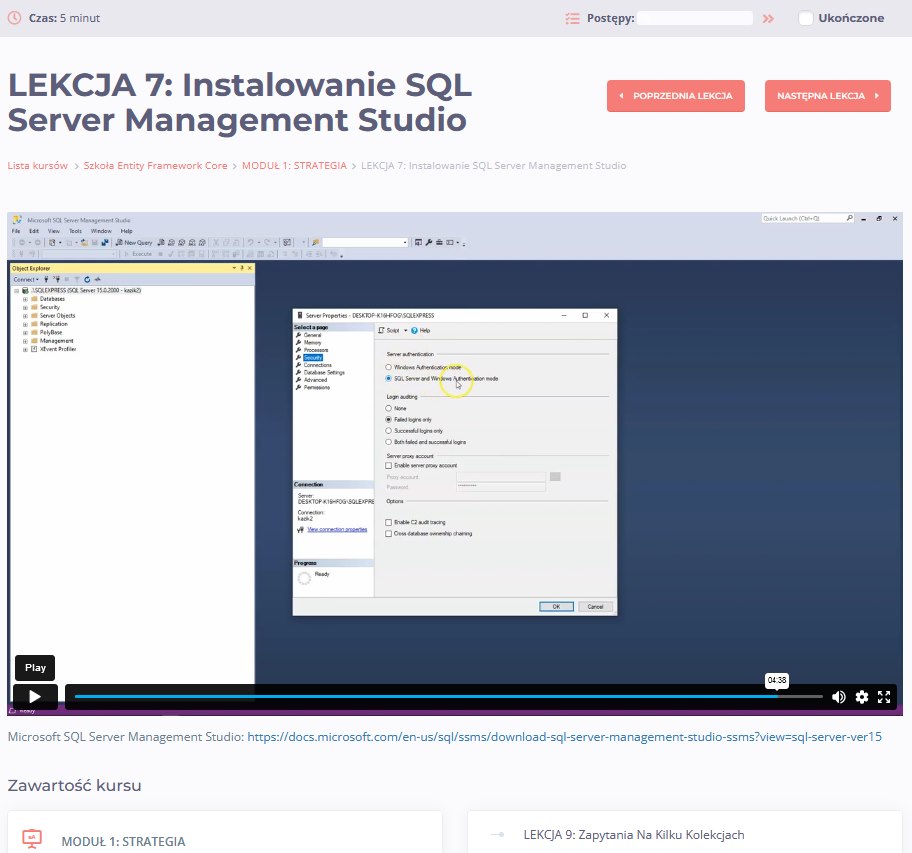Open Szkoła Entity Framework Core breadcrumb
The image size is (912, 853).
coord(155,166)
